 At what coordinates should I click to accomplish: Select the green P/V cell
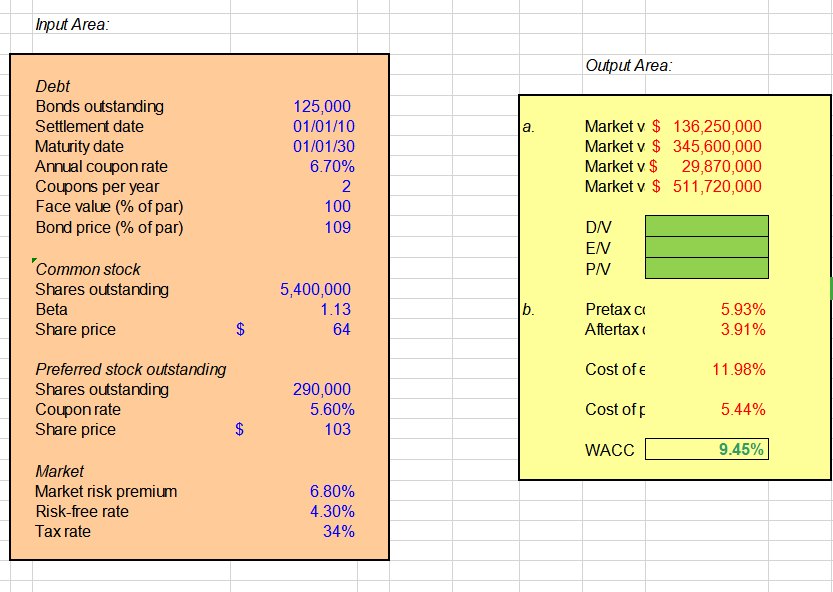tap(706, 267)
